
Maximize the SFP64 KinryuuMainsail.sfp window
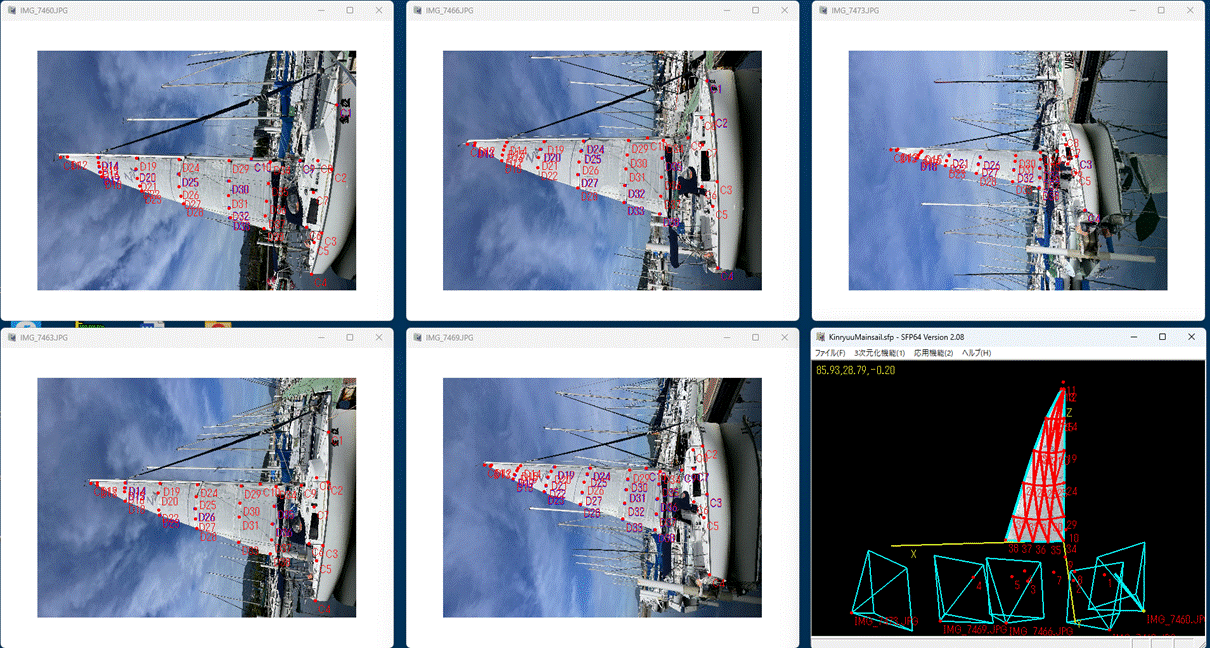click(x=1162, y=337)
